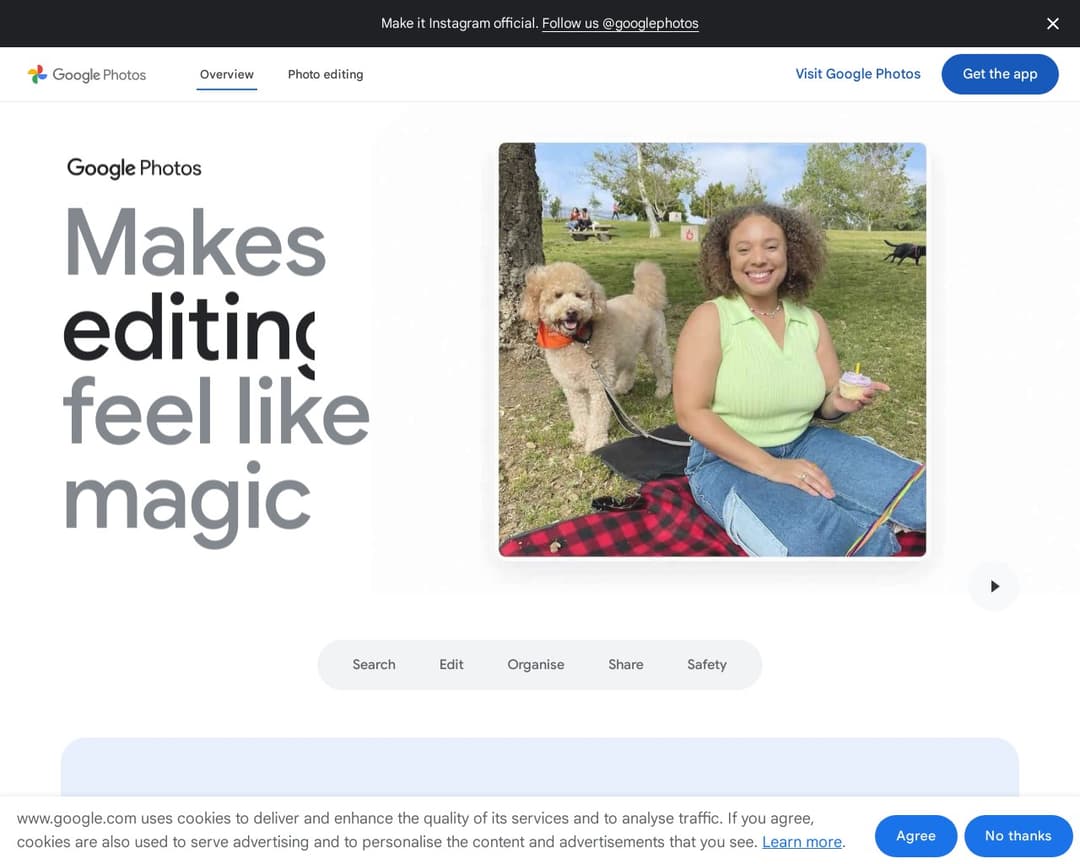Viewport: 1080px width, 864px height.
Task: Click the Get the app button
Action: pos(999,74)
